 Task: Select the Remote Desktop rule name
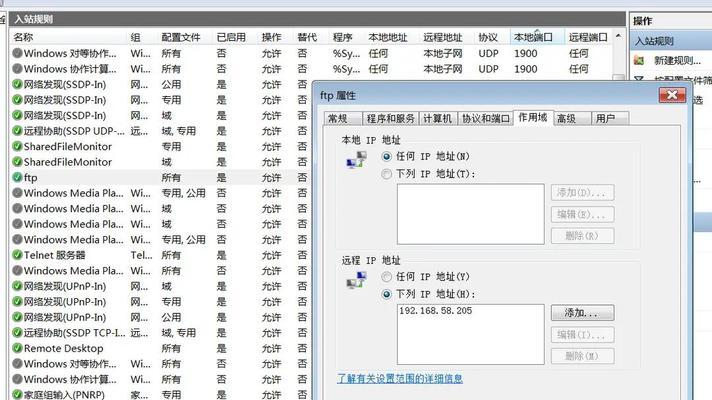tap(64, 348)
